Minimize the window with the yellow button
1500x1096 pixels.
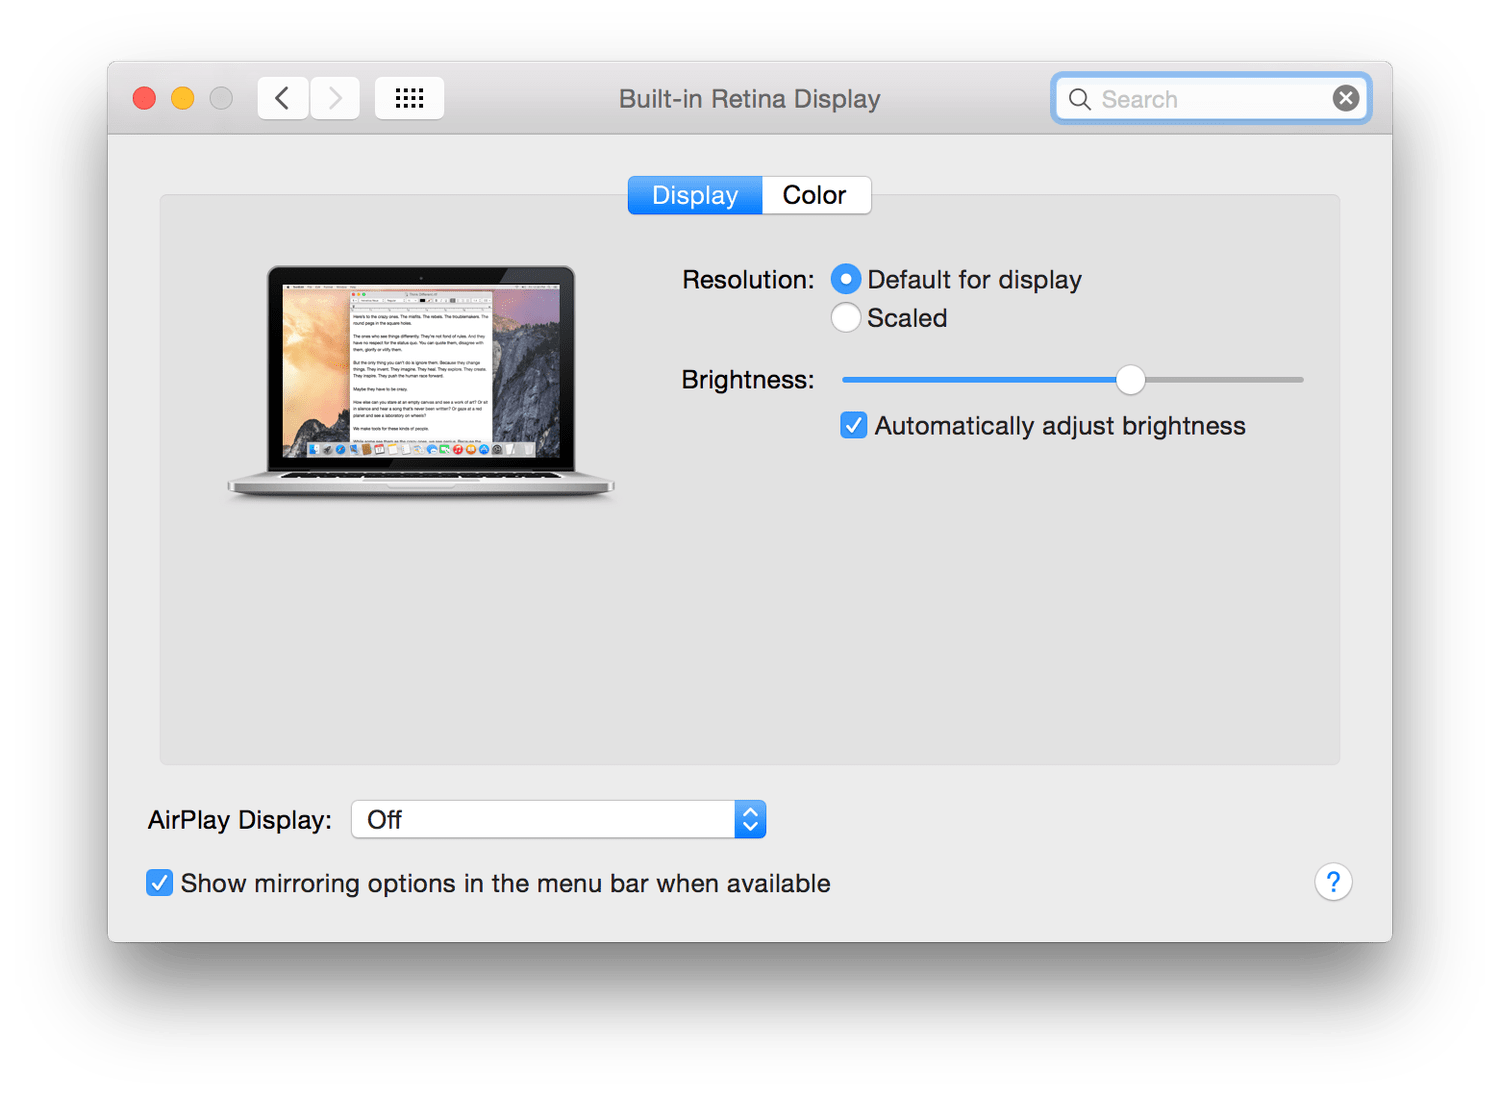point(183,98)
